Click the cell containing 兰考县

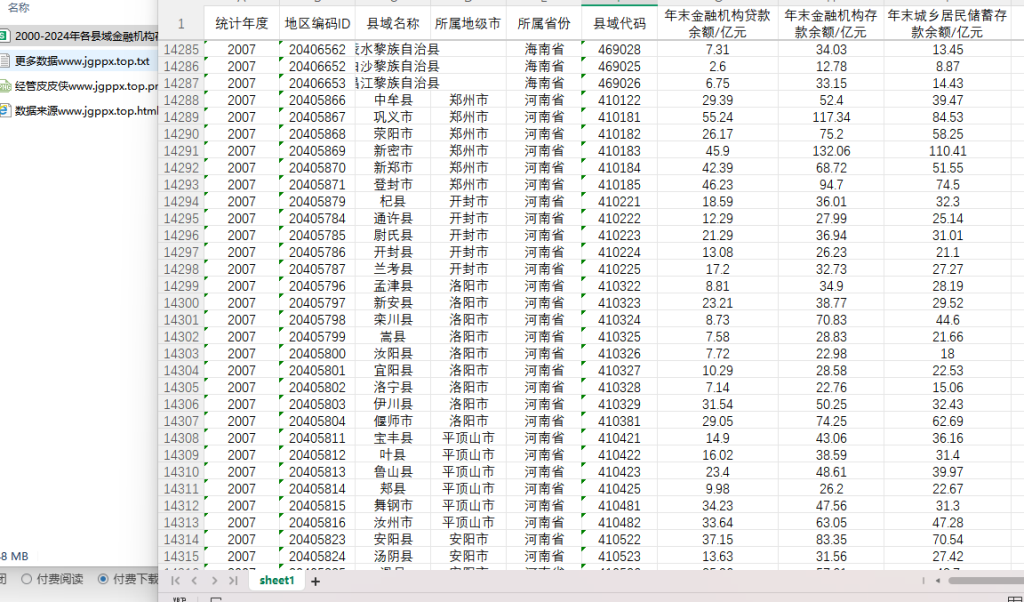coord(393,269)
